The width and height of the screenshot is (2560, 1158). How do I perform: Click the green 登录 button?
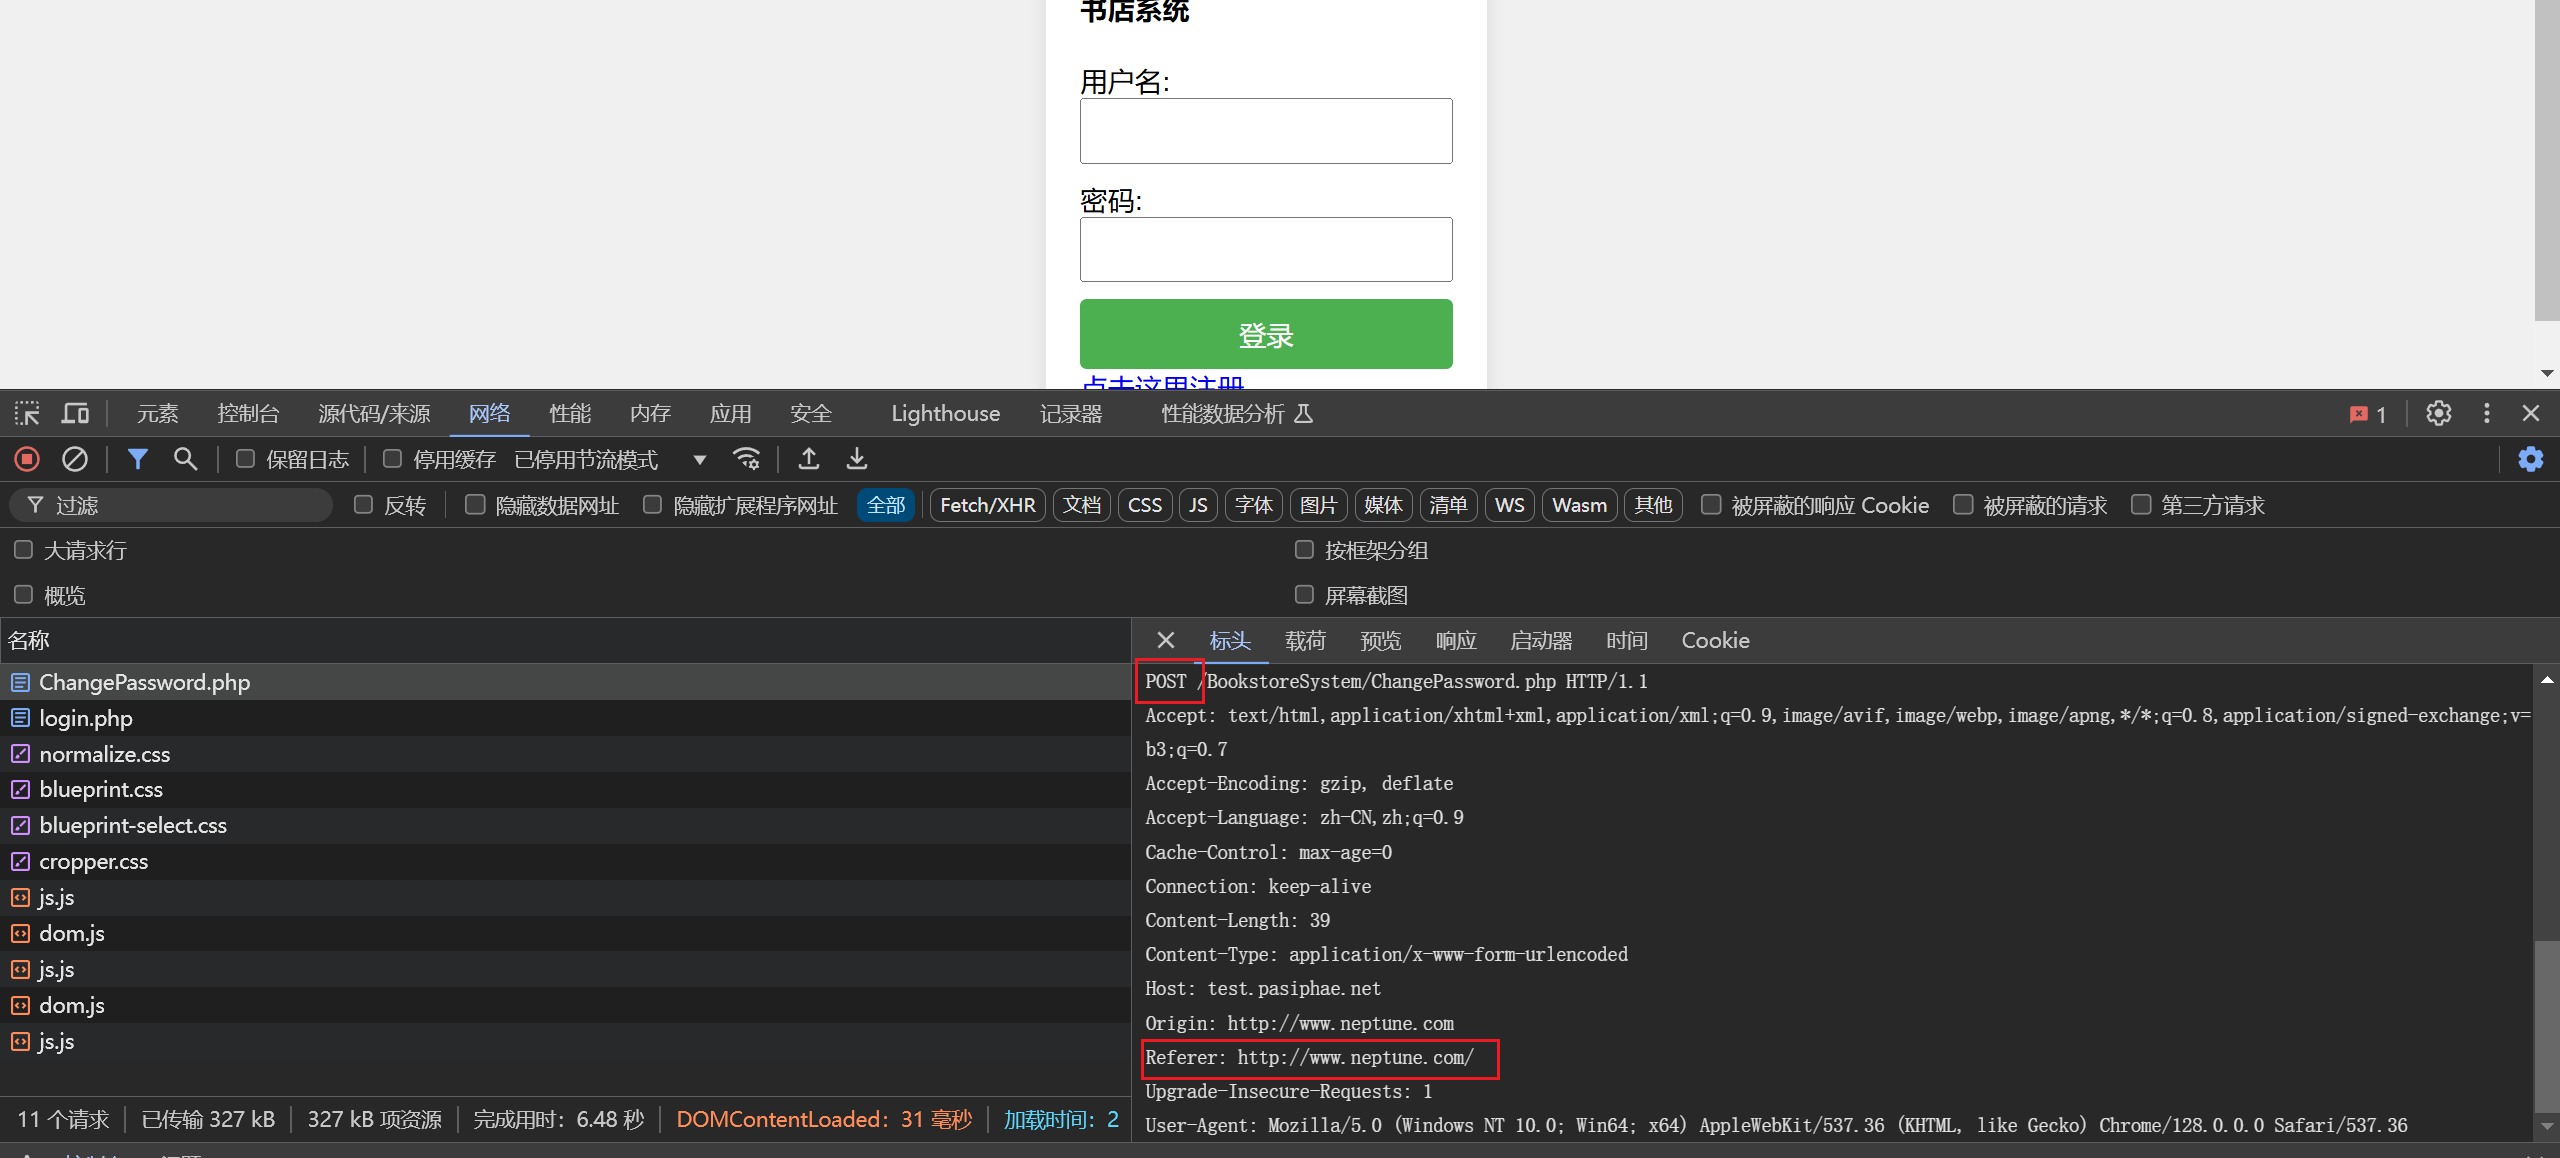click(x=1266, y=334)
